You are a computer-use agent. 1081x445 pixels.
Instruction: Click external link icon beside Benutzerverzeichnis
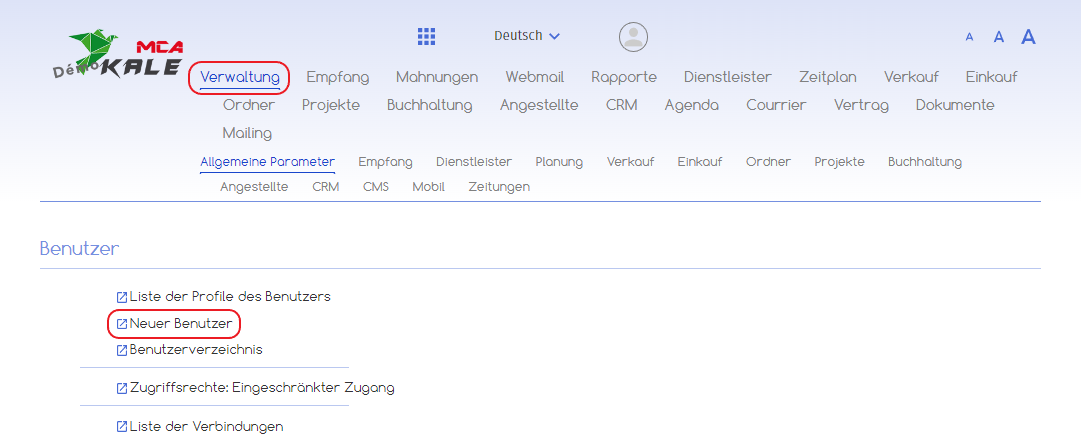[122, 350]
